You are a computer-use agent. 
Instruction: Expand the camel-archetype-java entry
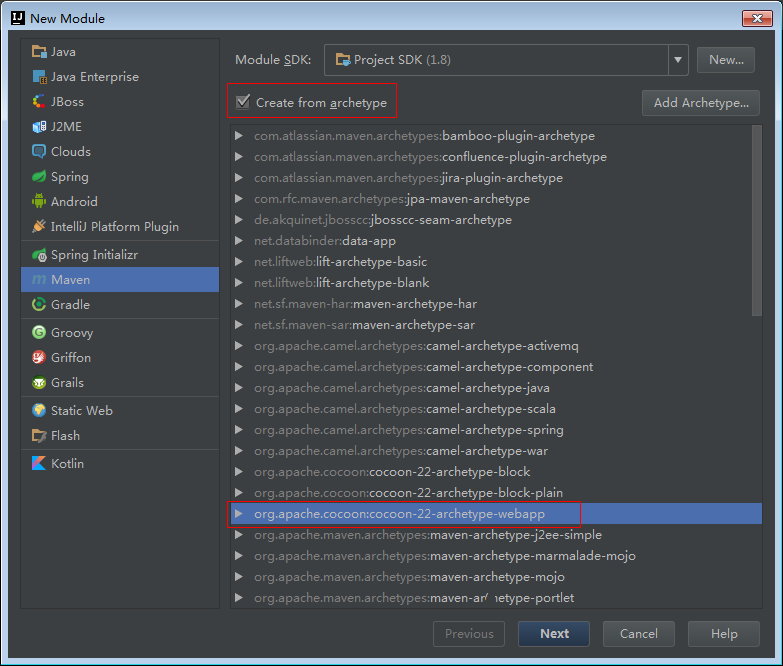coord(239,388)
